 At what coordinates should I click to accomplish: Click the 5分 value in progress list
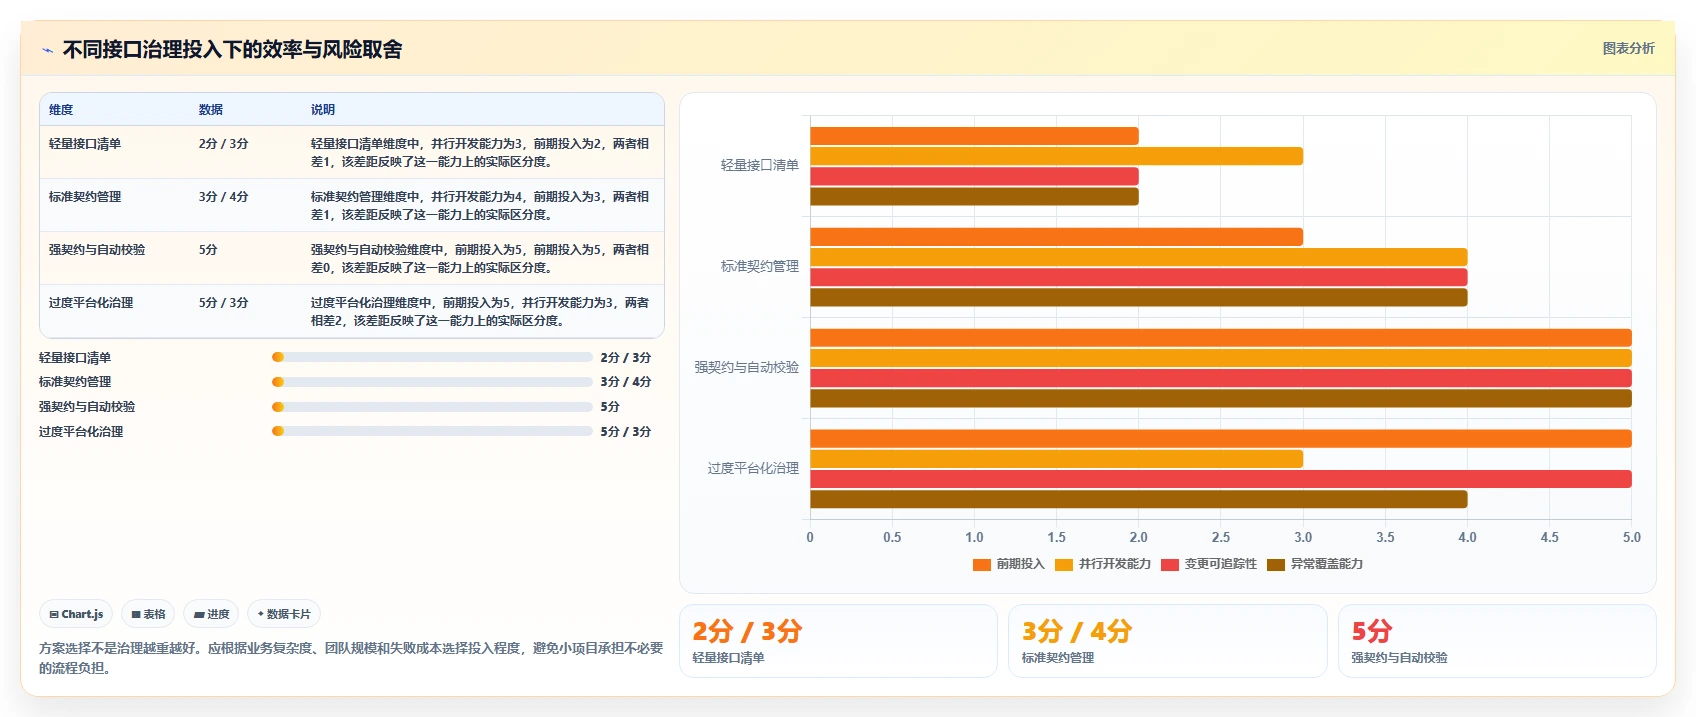coord(610,407)
